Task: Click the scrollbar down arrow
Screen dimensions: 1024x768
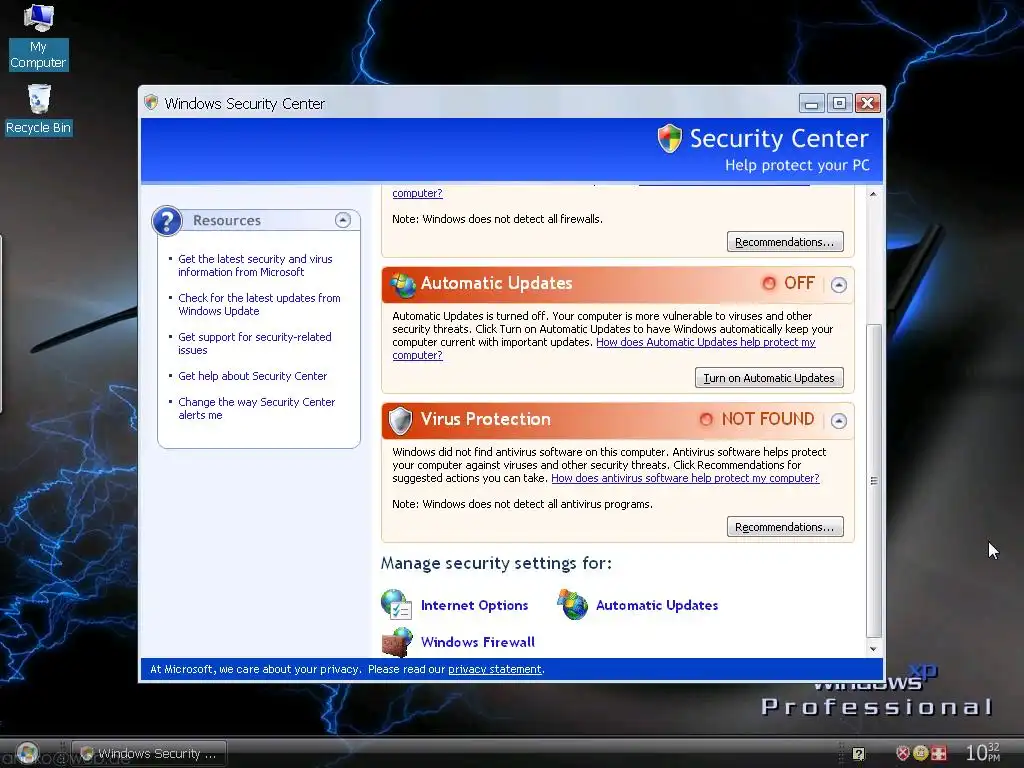Action: click(x=873, y=648)
